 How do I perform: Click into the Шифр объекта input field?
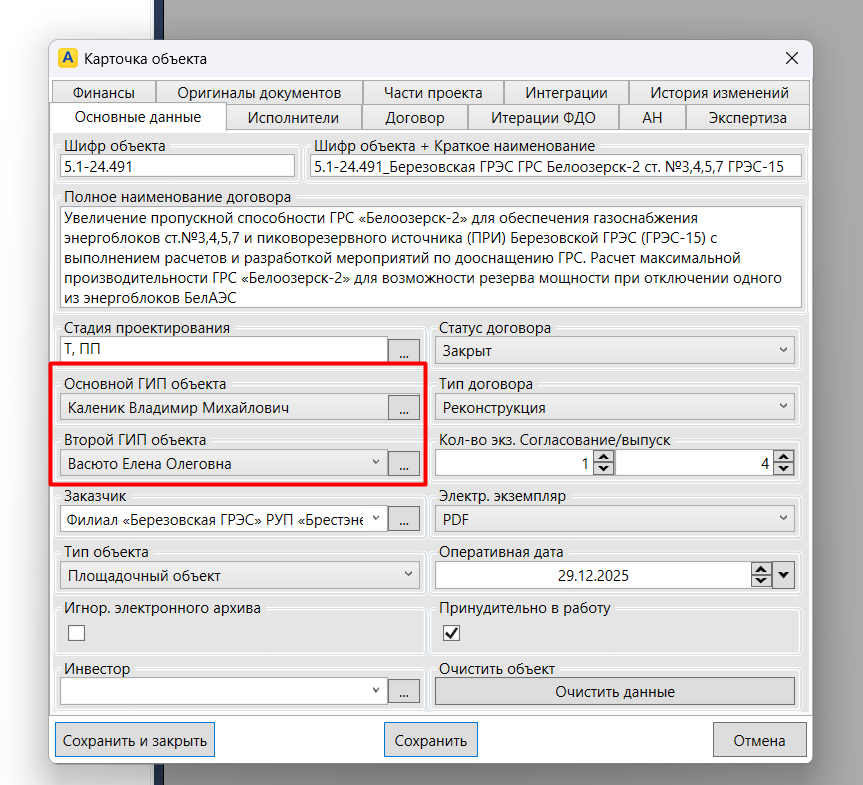point(178,166)
